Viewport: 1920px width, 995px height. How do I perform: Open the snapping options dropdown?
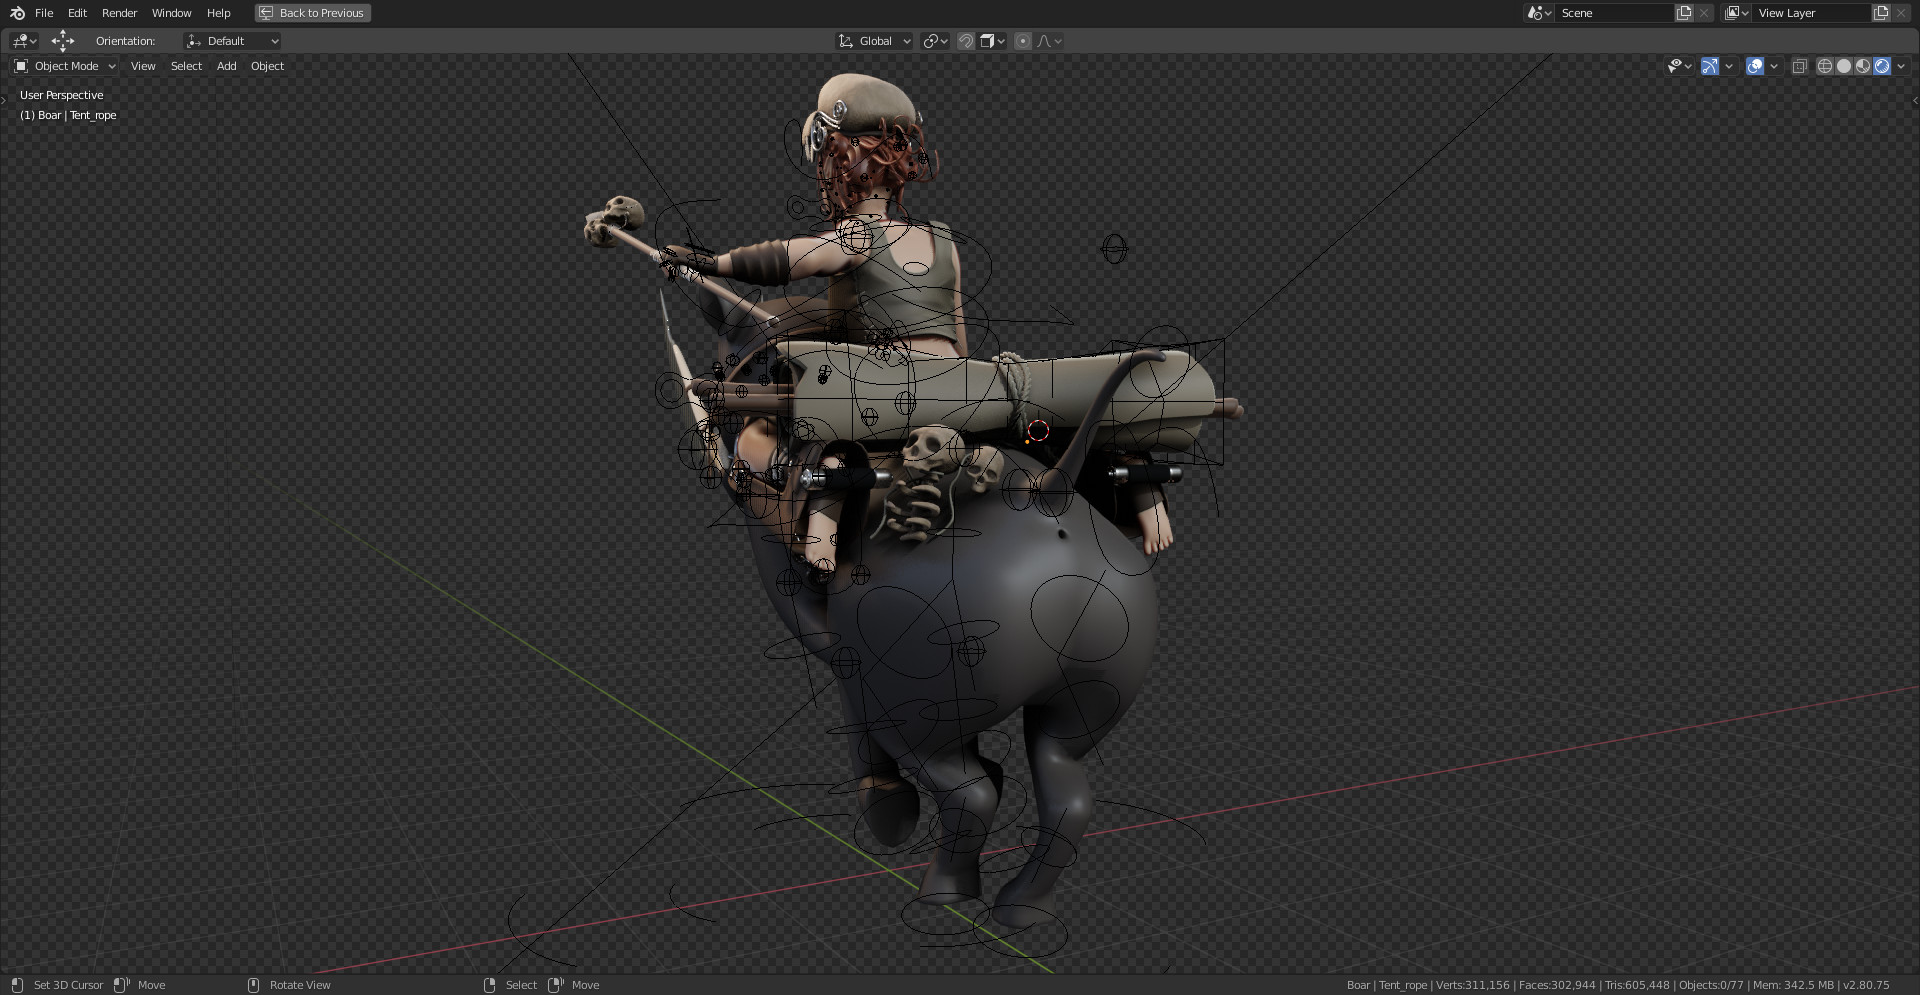pos(992,41)
